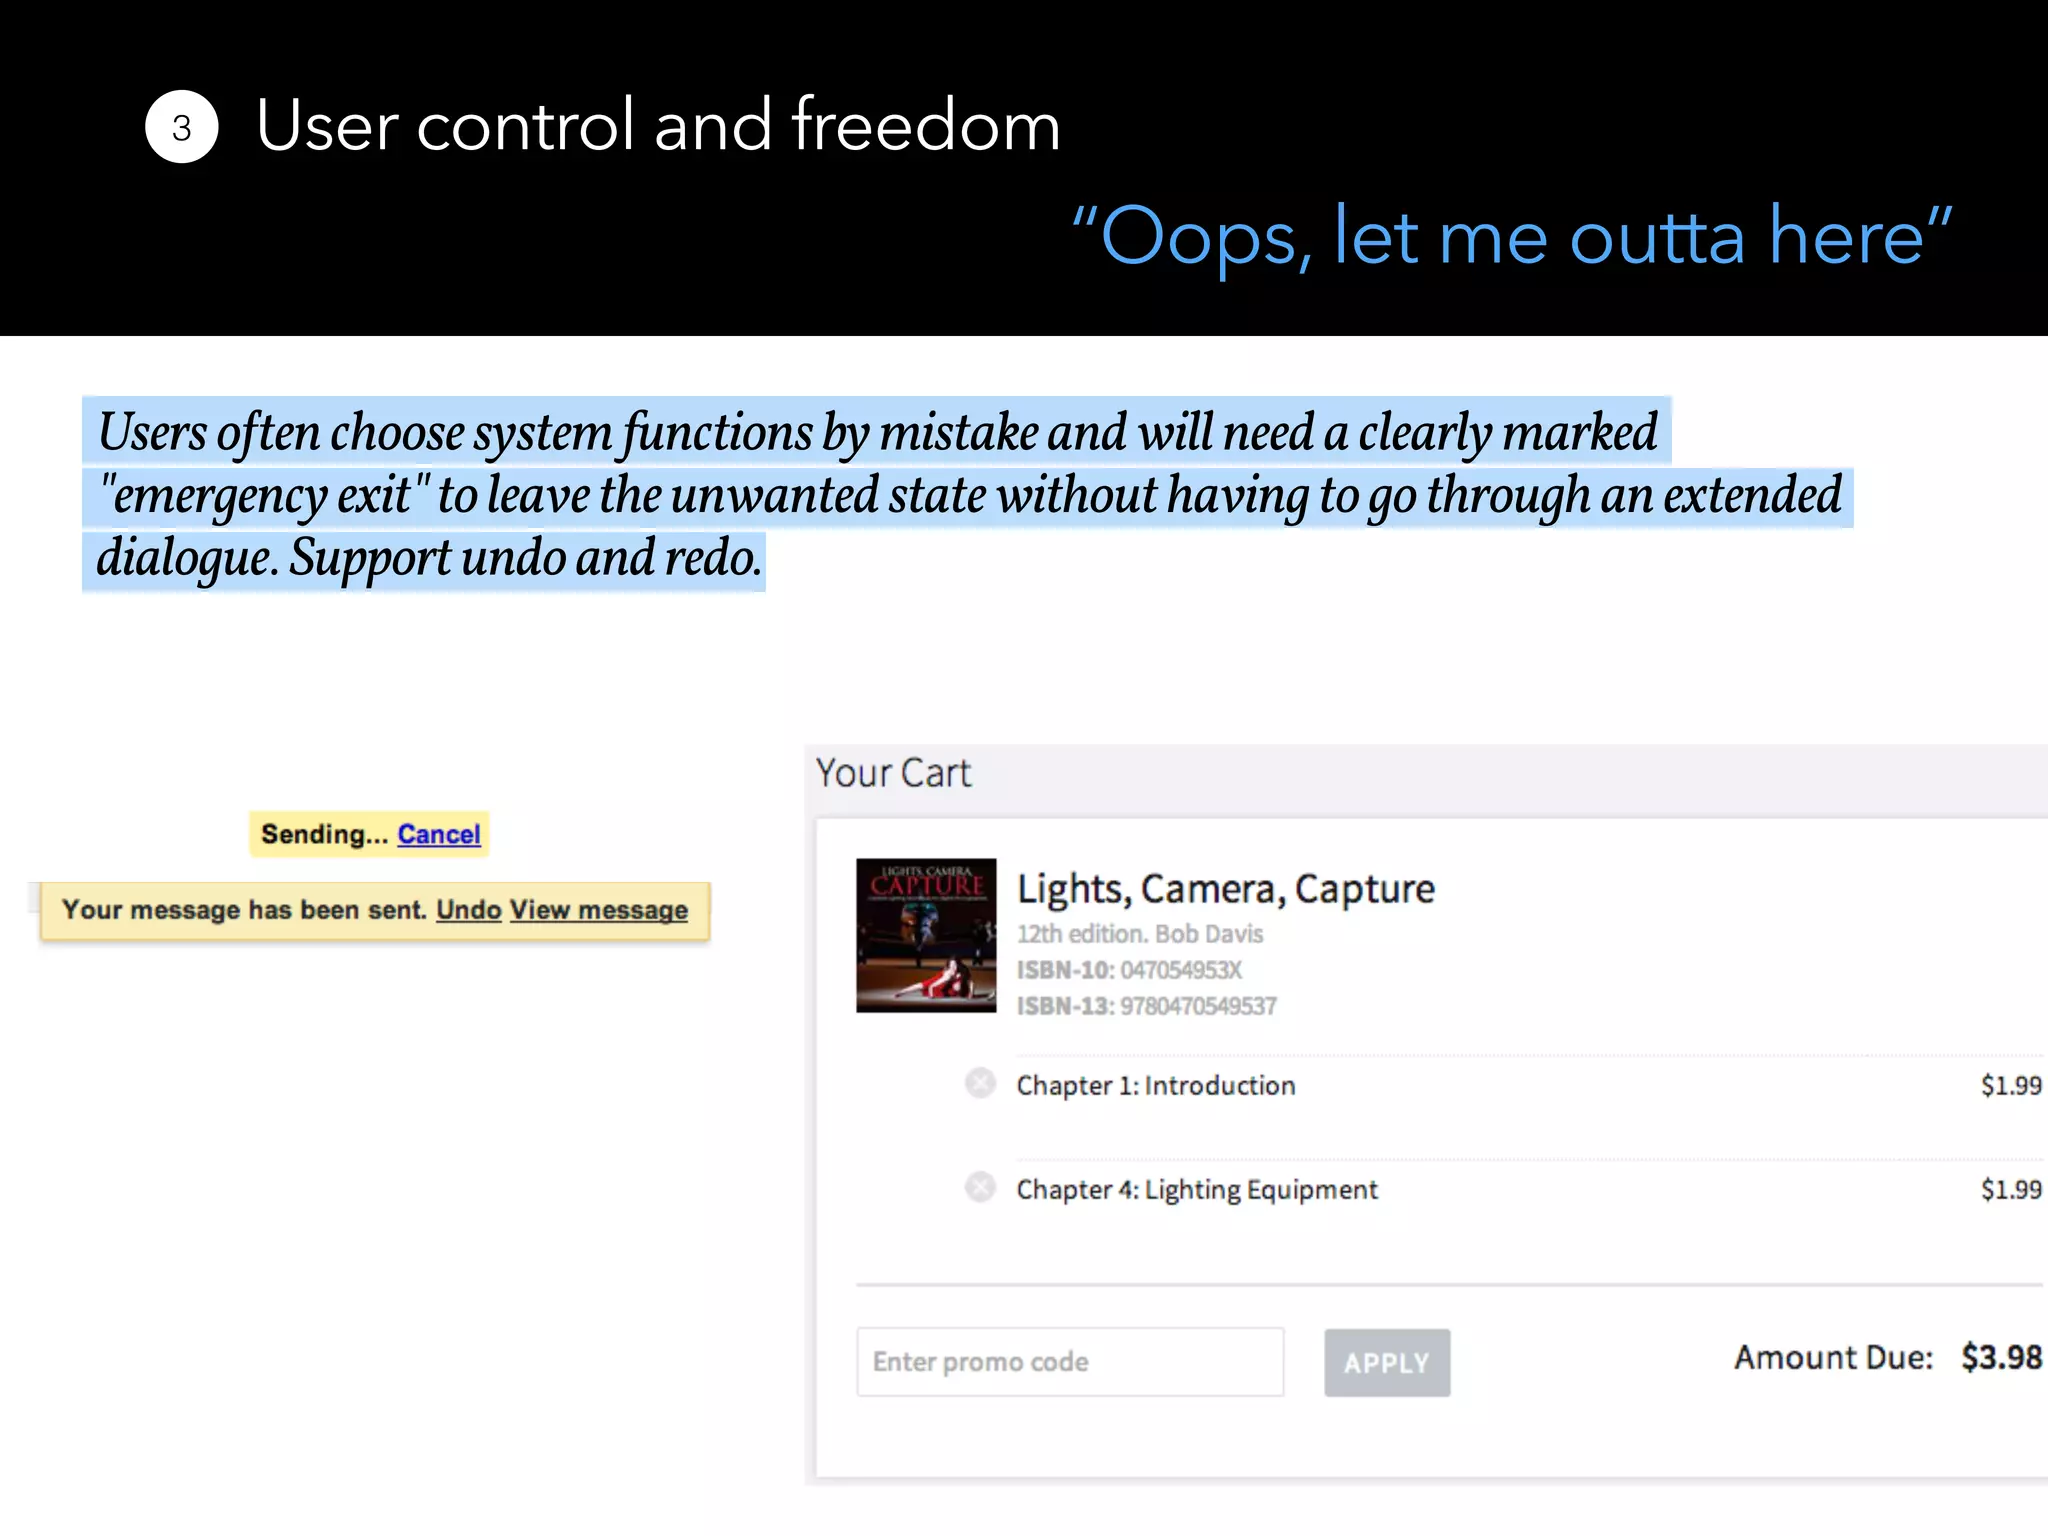Image resolution: width=2048 pixels, height=1536 pixels.
Task: Click the "Oops, let me outta here" quote
Action: (1511, 237)
